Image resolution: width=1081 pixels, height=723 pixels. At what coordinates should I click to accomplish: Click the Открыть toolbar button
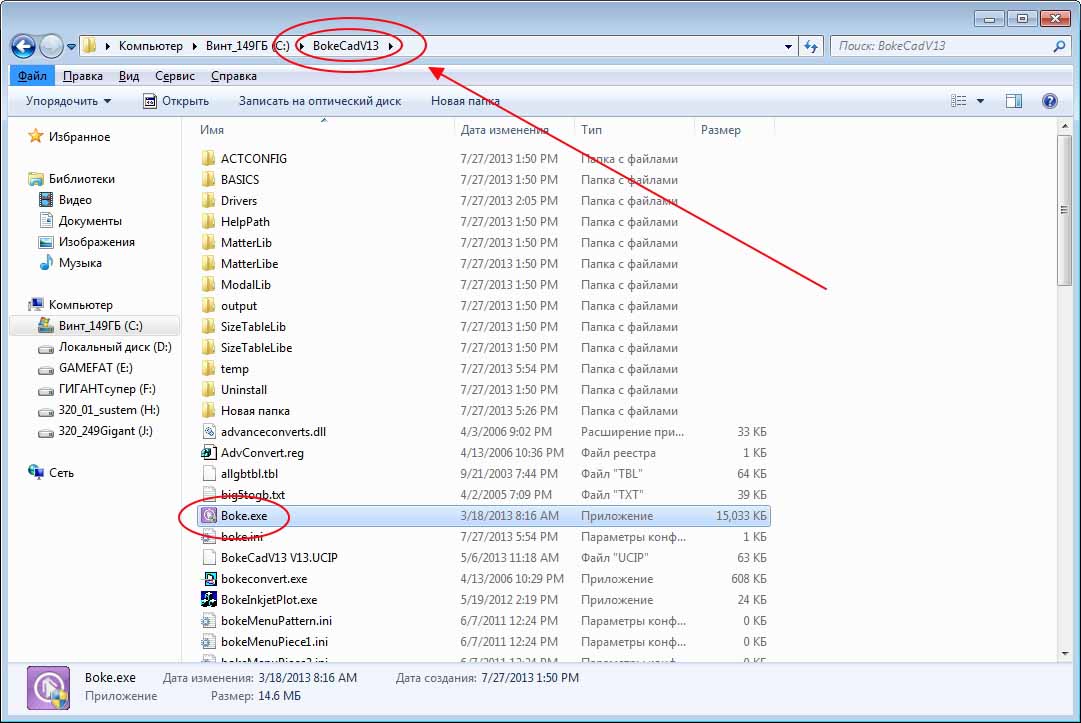coord(176,101)
